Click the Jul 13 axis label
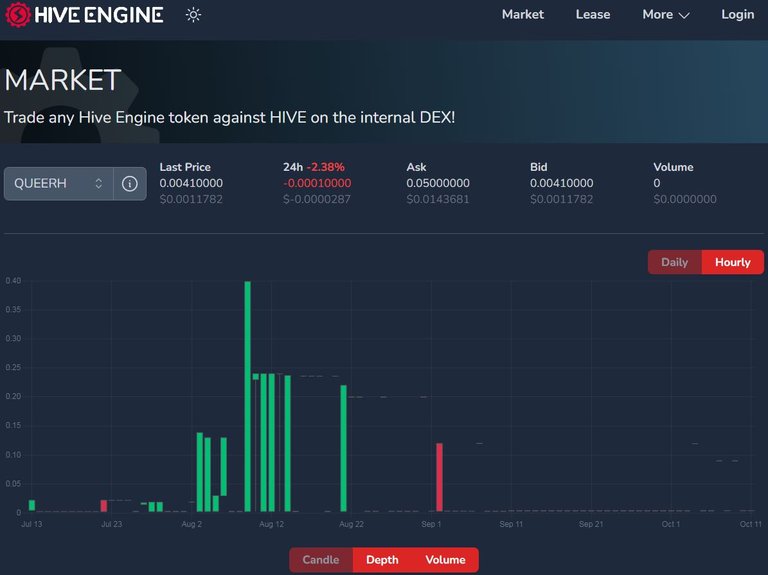 pos(32,524)
